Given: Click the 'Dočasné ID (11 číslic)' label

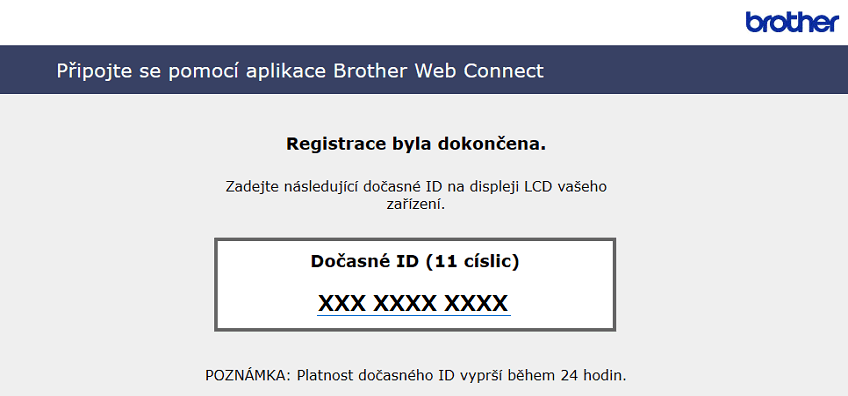Looking at the screenshot, I should coord(415,261).
